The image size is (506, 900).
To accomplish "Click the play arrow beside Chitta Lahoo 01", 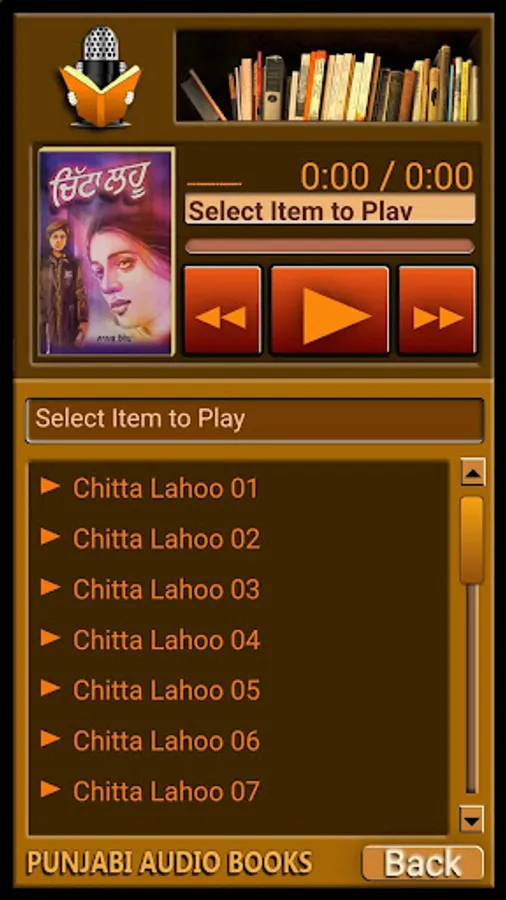I will coord(50,487).
